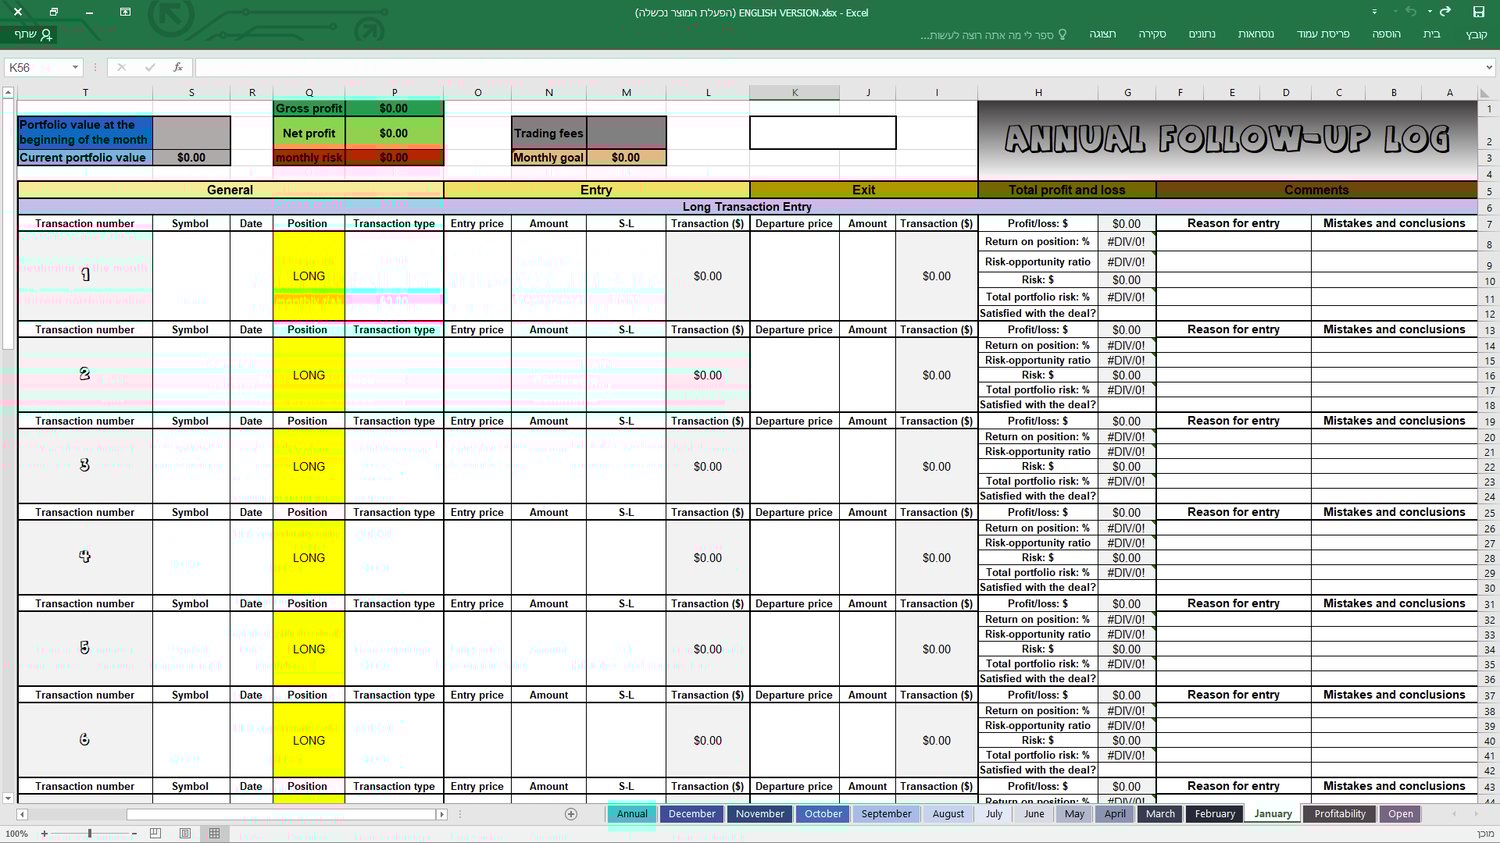Open the Customize Quick Access Toolbar dropdown
This screenshot has width=1500, height=843.
(1374, 12)
